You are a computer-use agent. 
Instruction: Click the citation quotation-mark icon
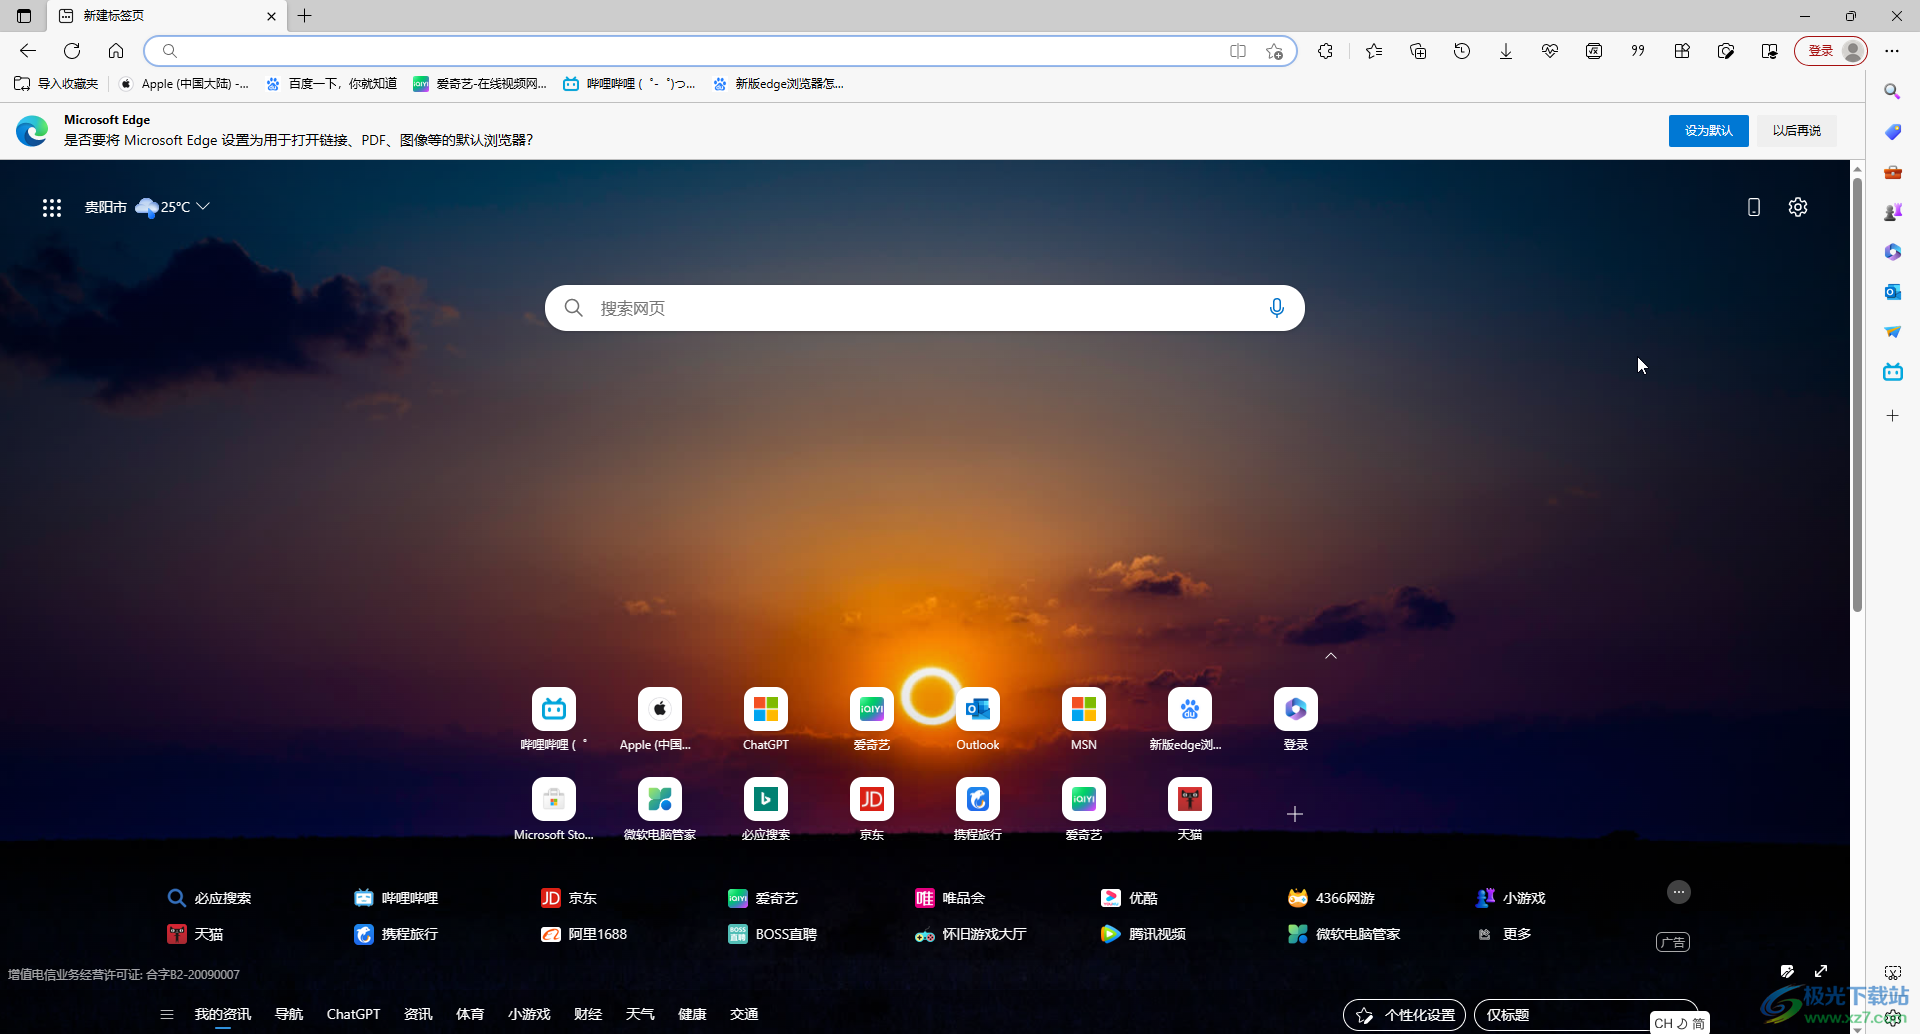coord(1638,51)
